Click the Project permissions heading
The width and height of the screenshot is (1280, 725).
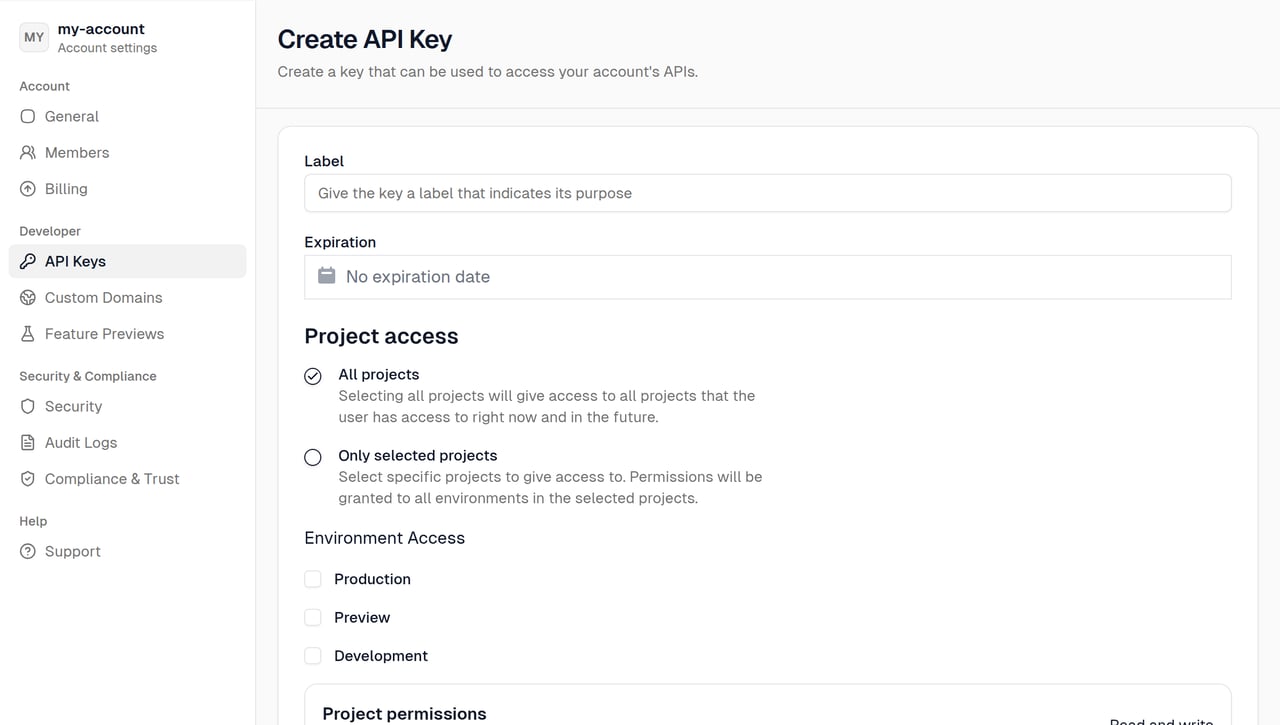point(404,713)
